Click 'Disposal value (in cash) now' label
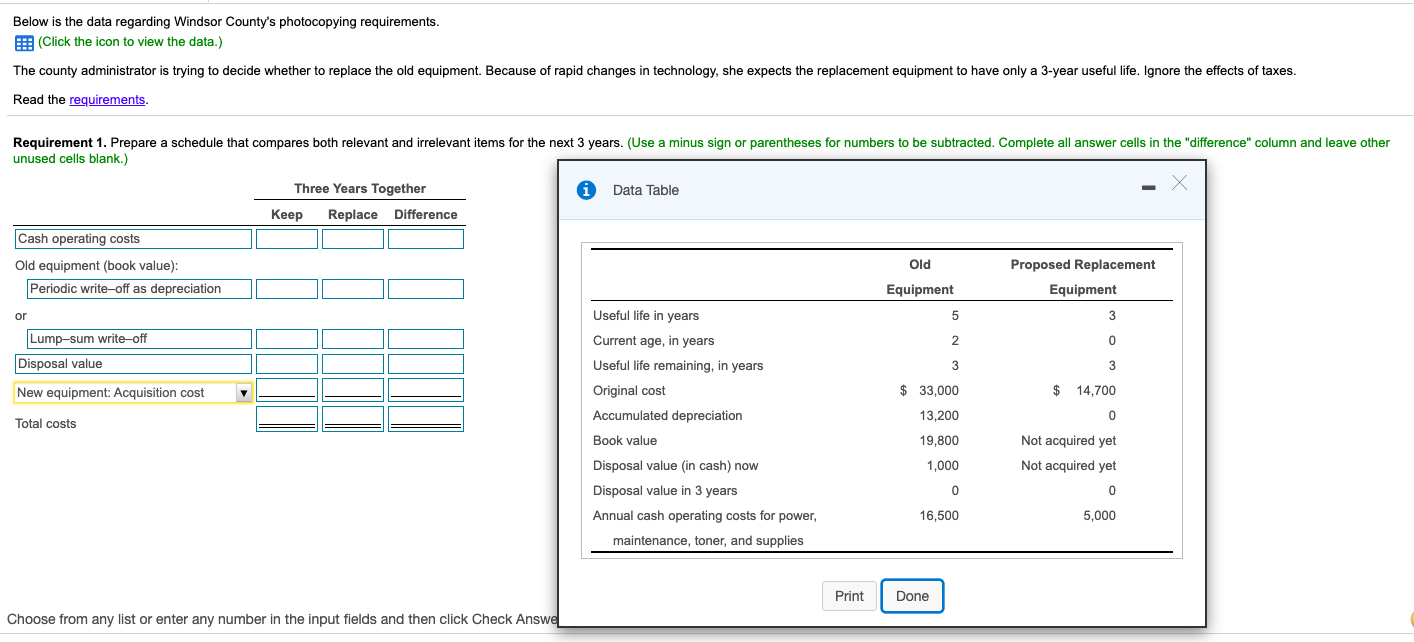The height and width of the screenshot is (642, 1414). pyautogui.click(x=676, y=466)
